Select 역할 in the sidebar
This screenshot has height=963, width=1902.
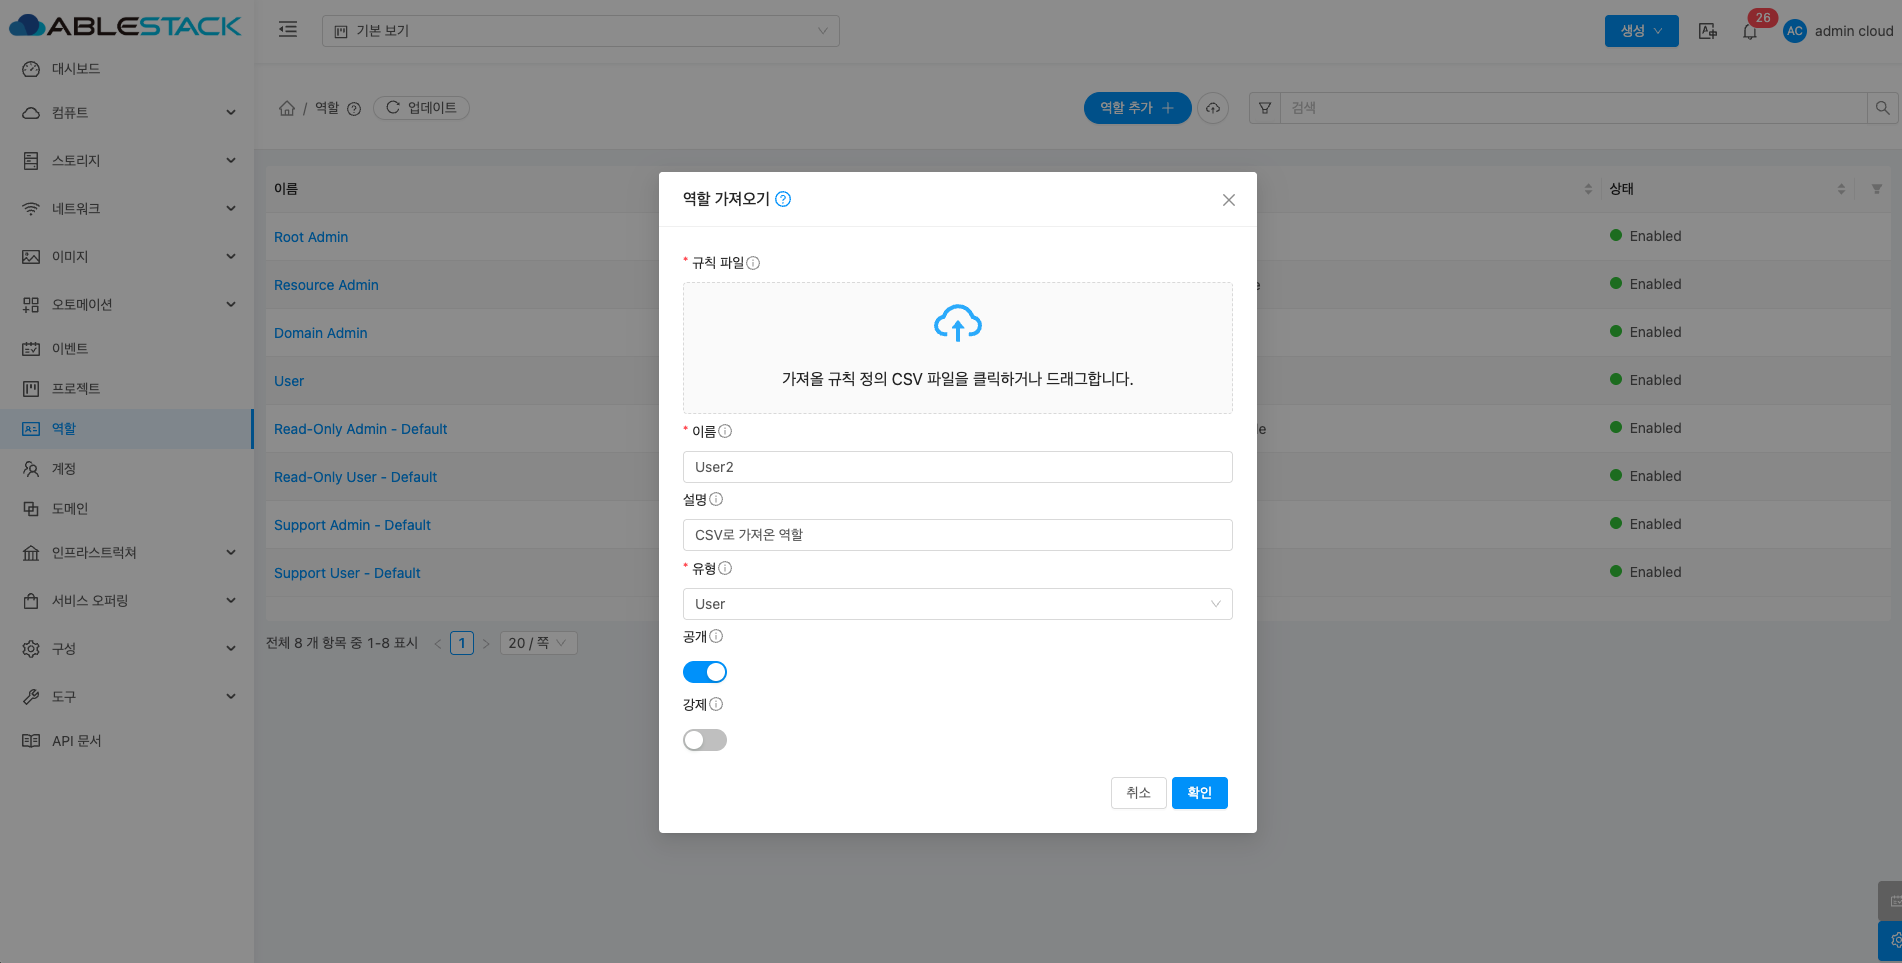[x=127, y=429]
